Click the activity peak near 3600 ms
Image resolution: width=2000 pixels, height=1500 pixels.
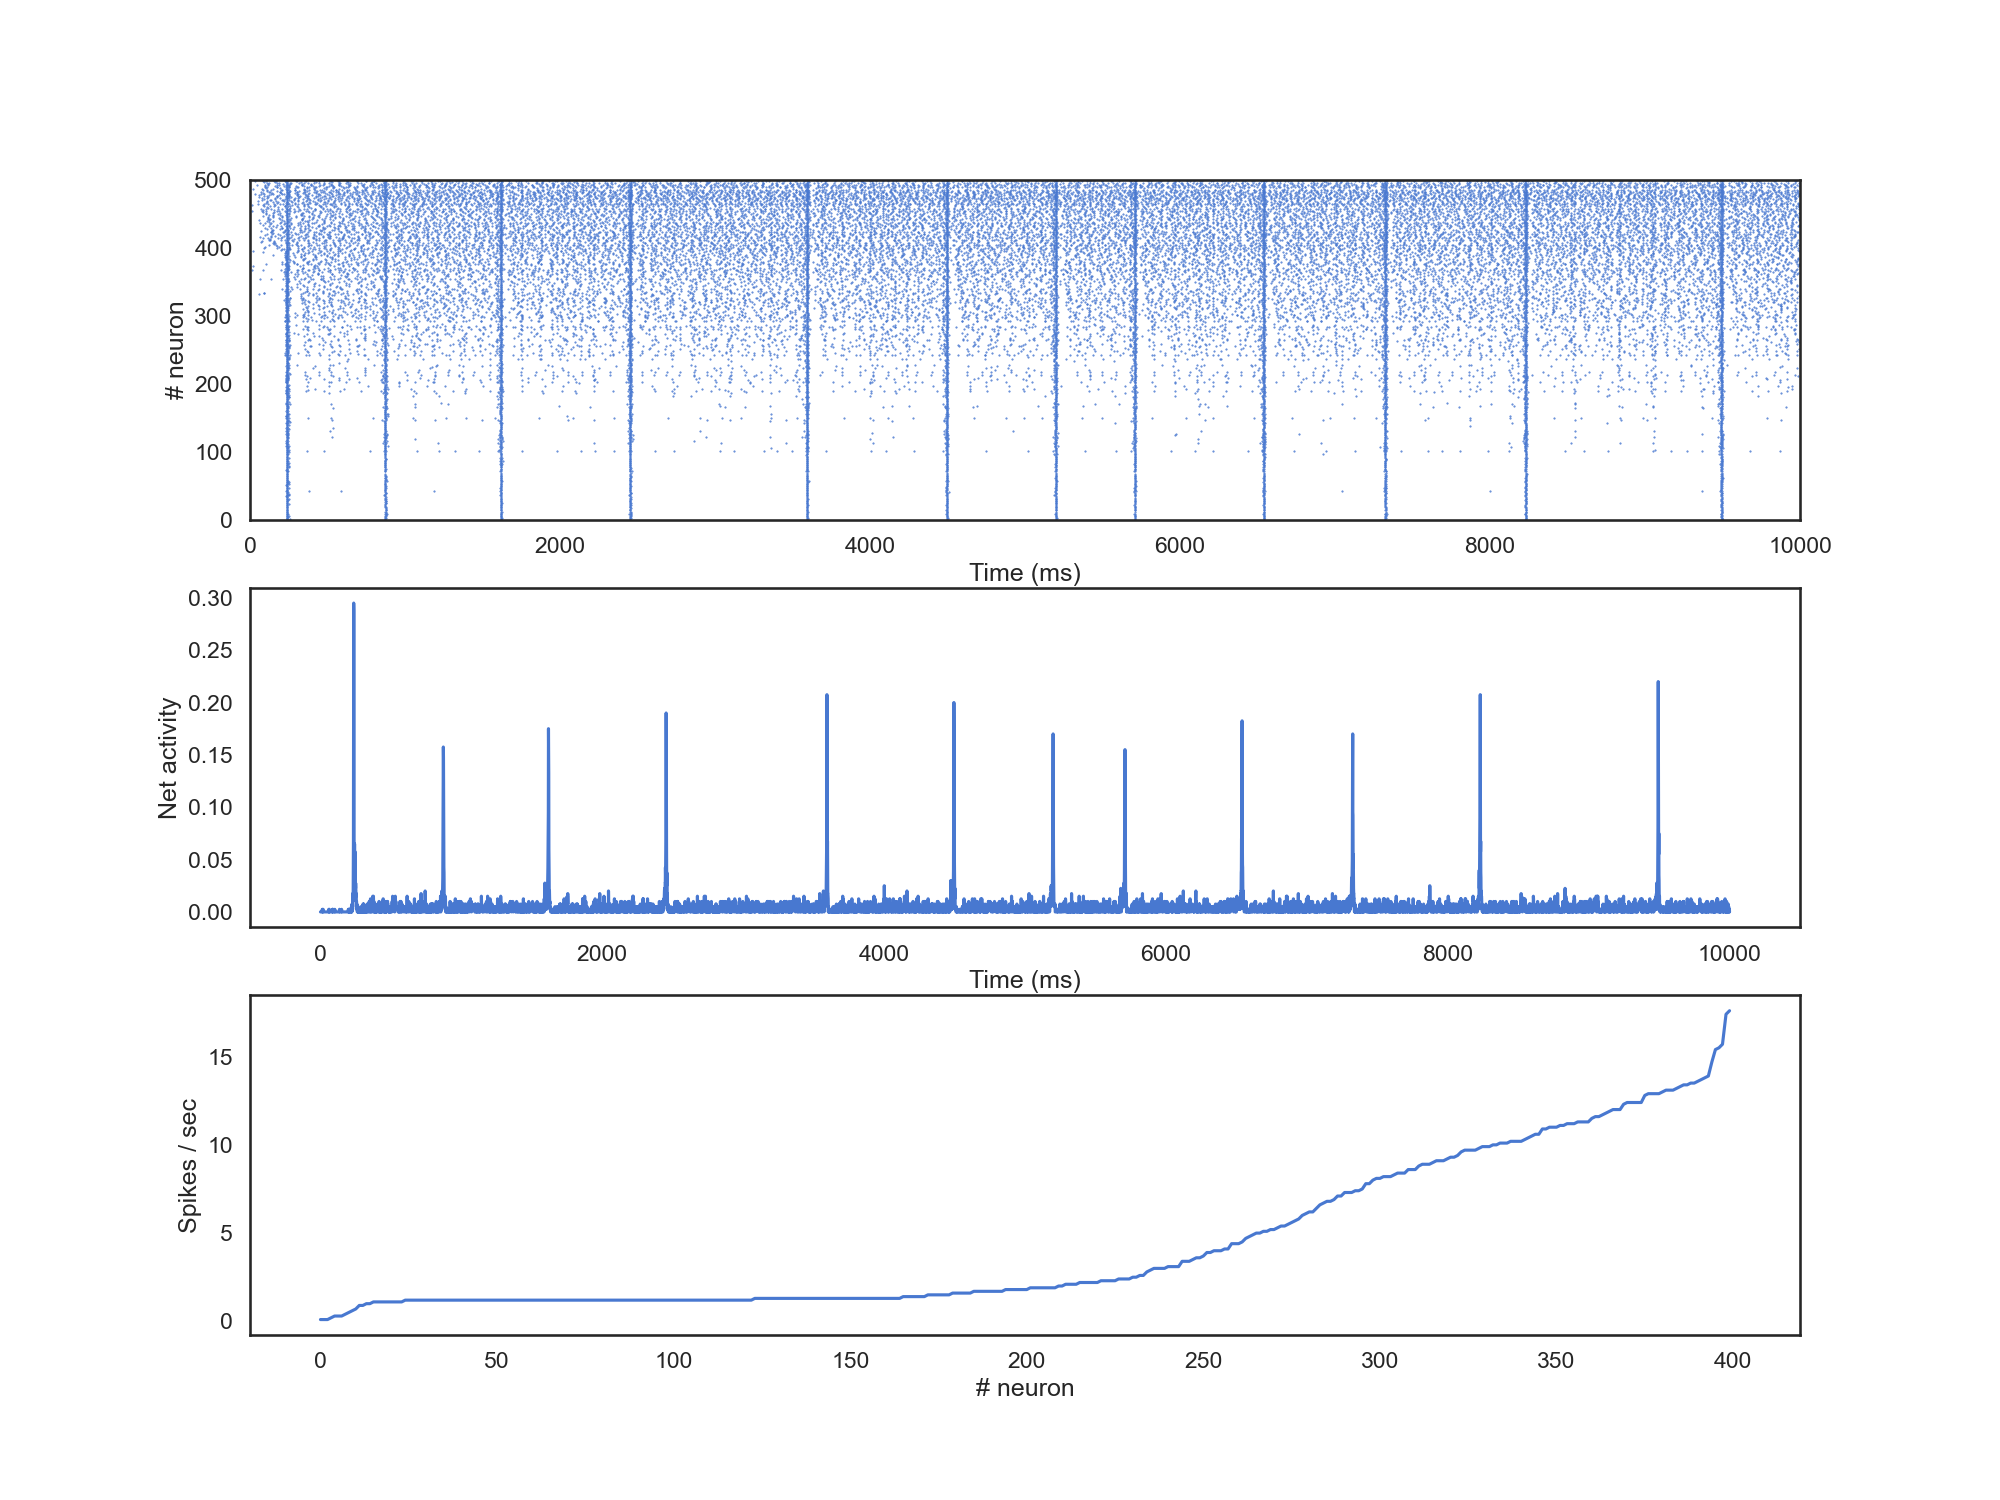point(826,697)
